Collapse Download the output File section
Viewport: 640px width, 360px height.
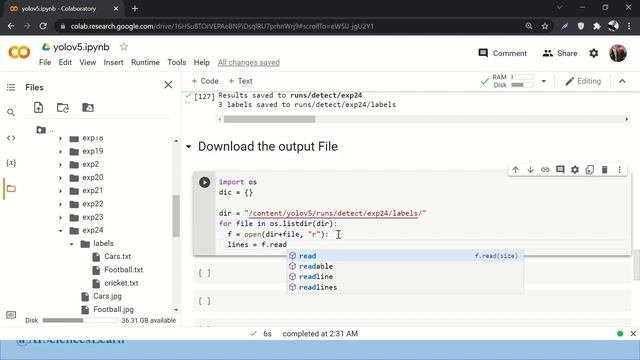click(x=188, y=147)
